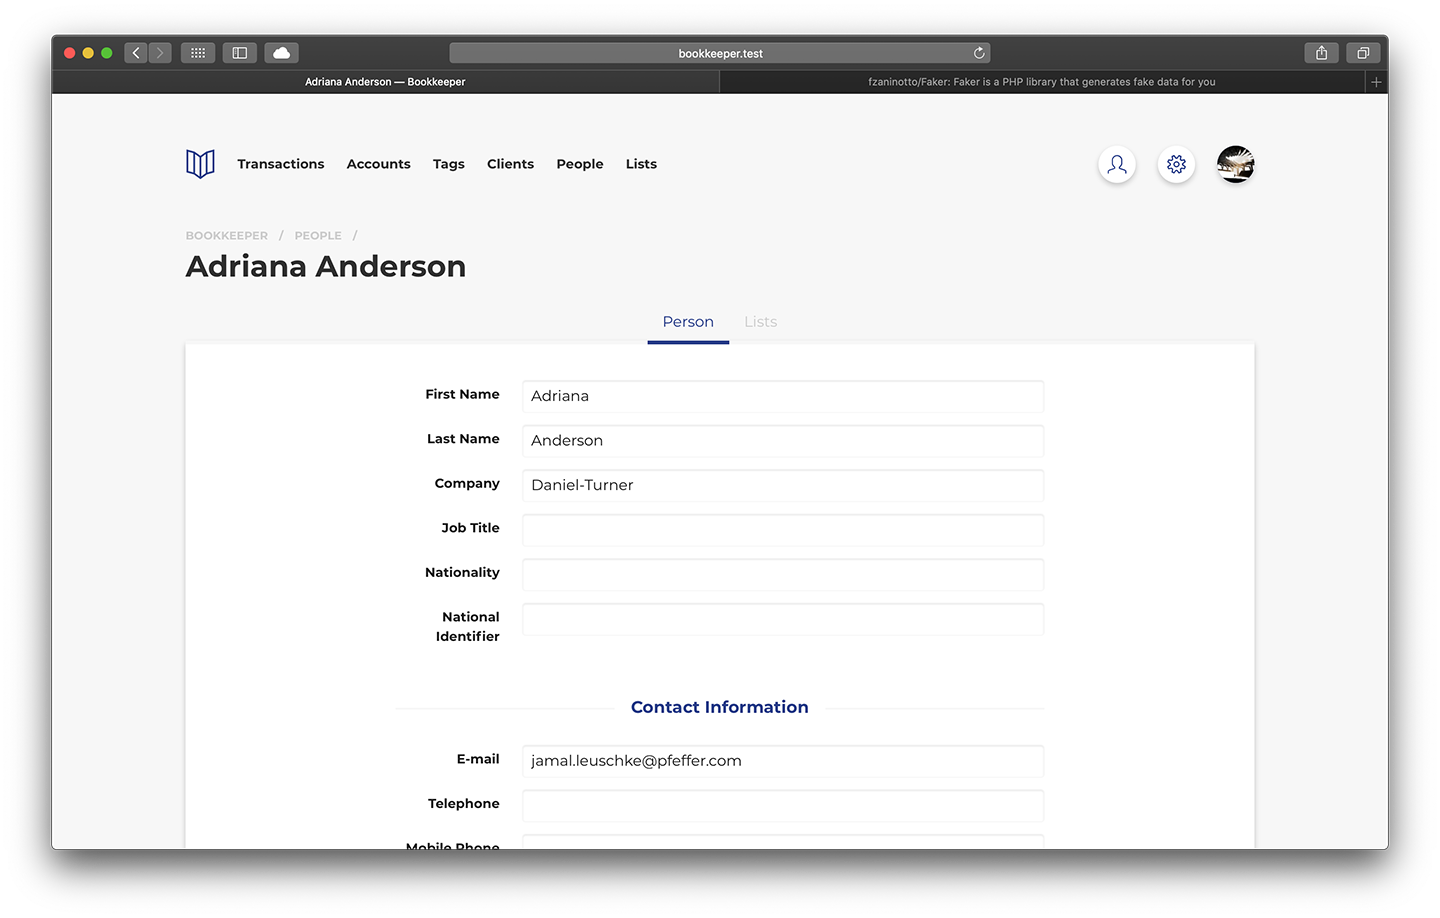
Task: Click Safari forward arrow button
Action: pyautogui.click(x=160, y=53)
